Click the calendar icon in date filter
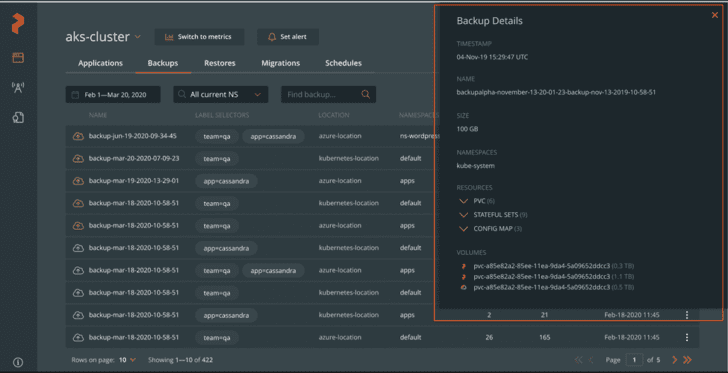The width and height of the screenshot is (728, 373). point(75,95)
